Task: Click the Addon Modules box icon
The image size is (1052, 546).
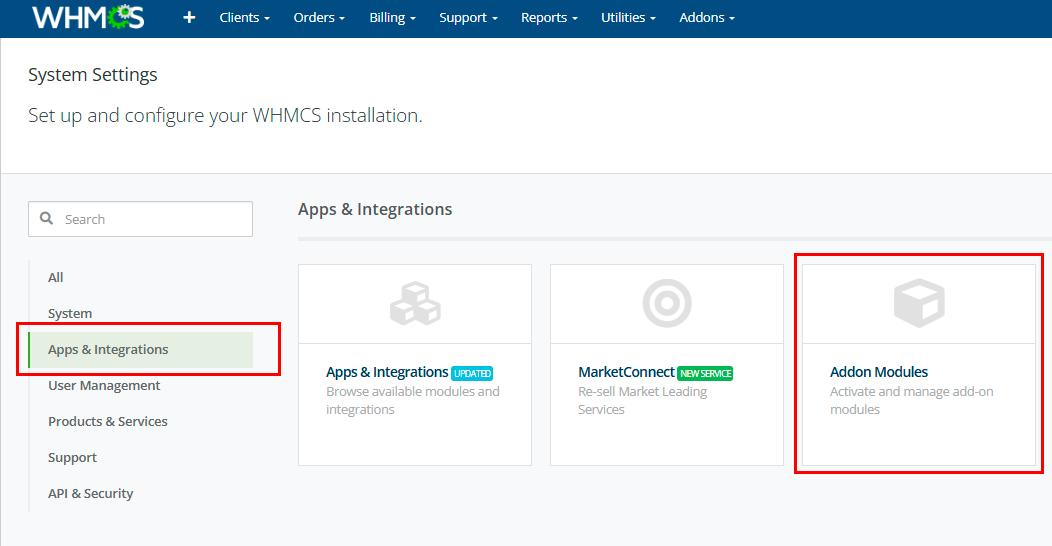Action: 918,304
